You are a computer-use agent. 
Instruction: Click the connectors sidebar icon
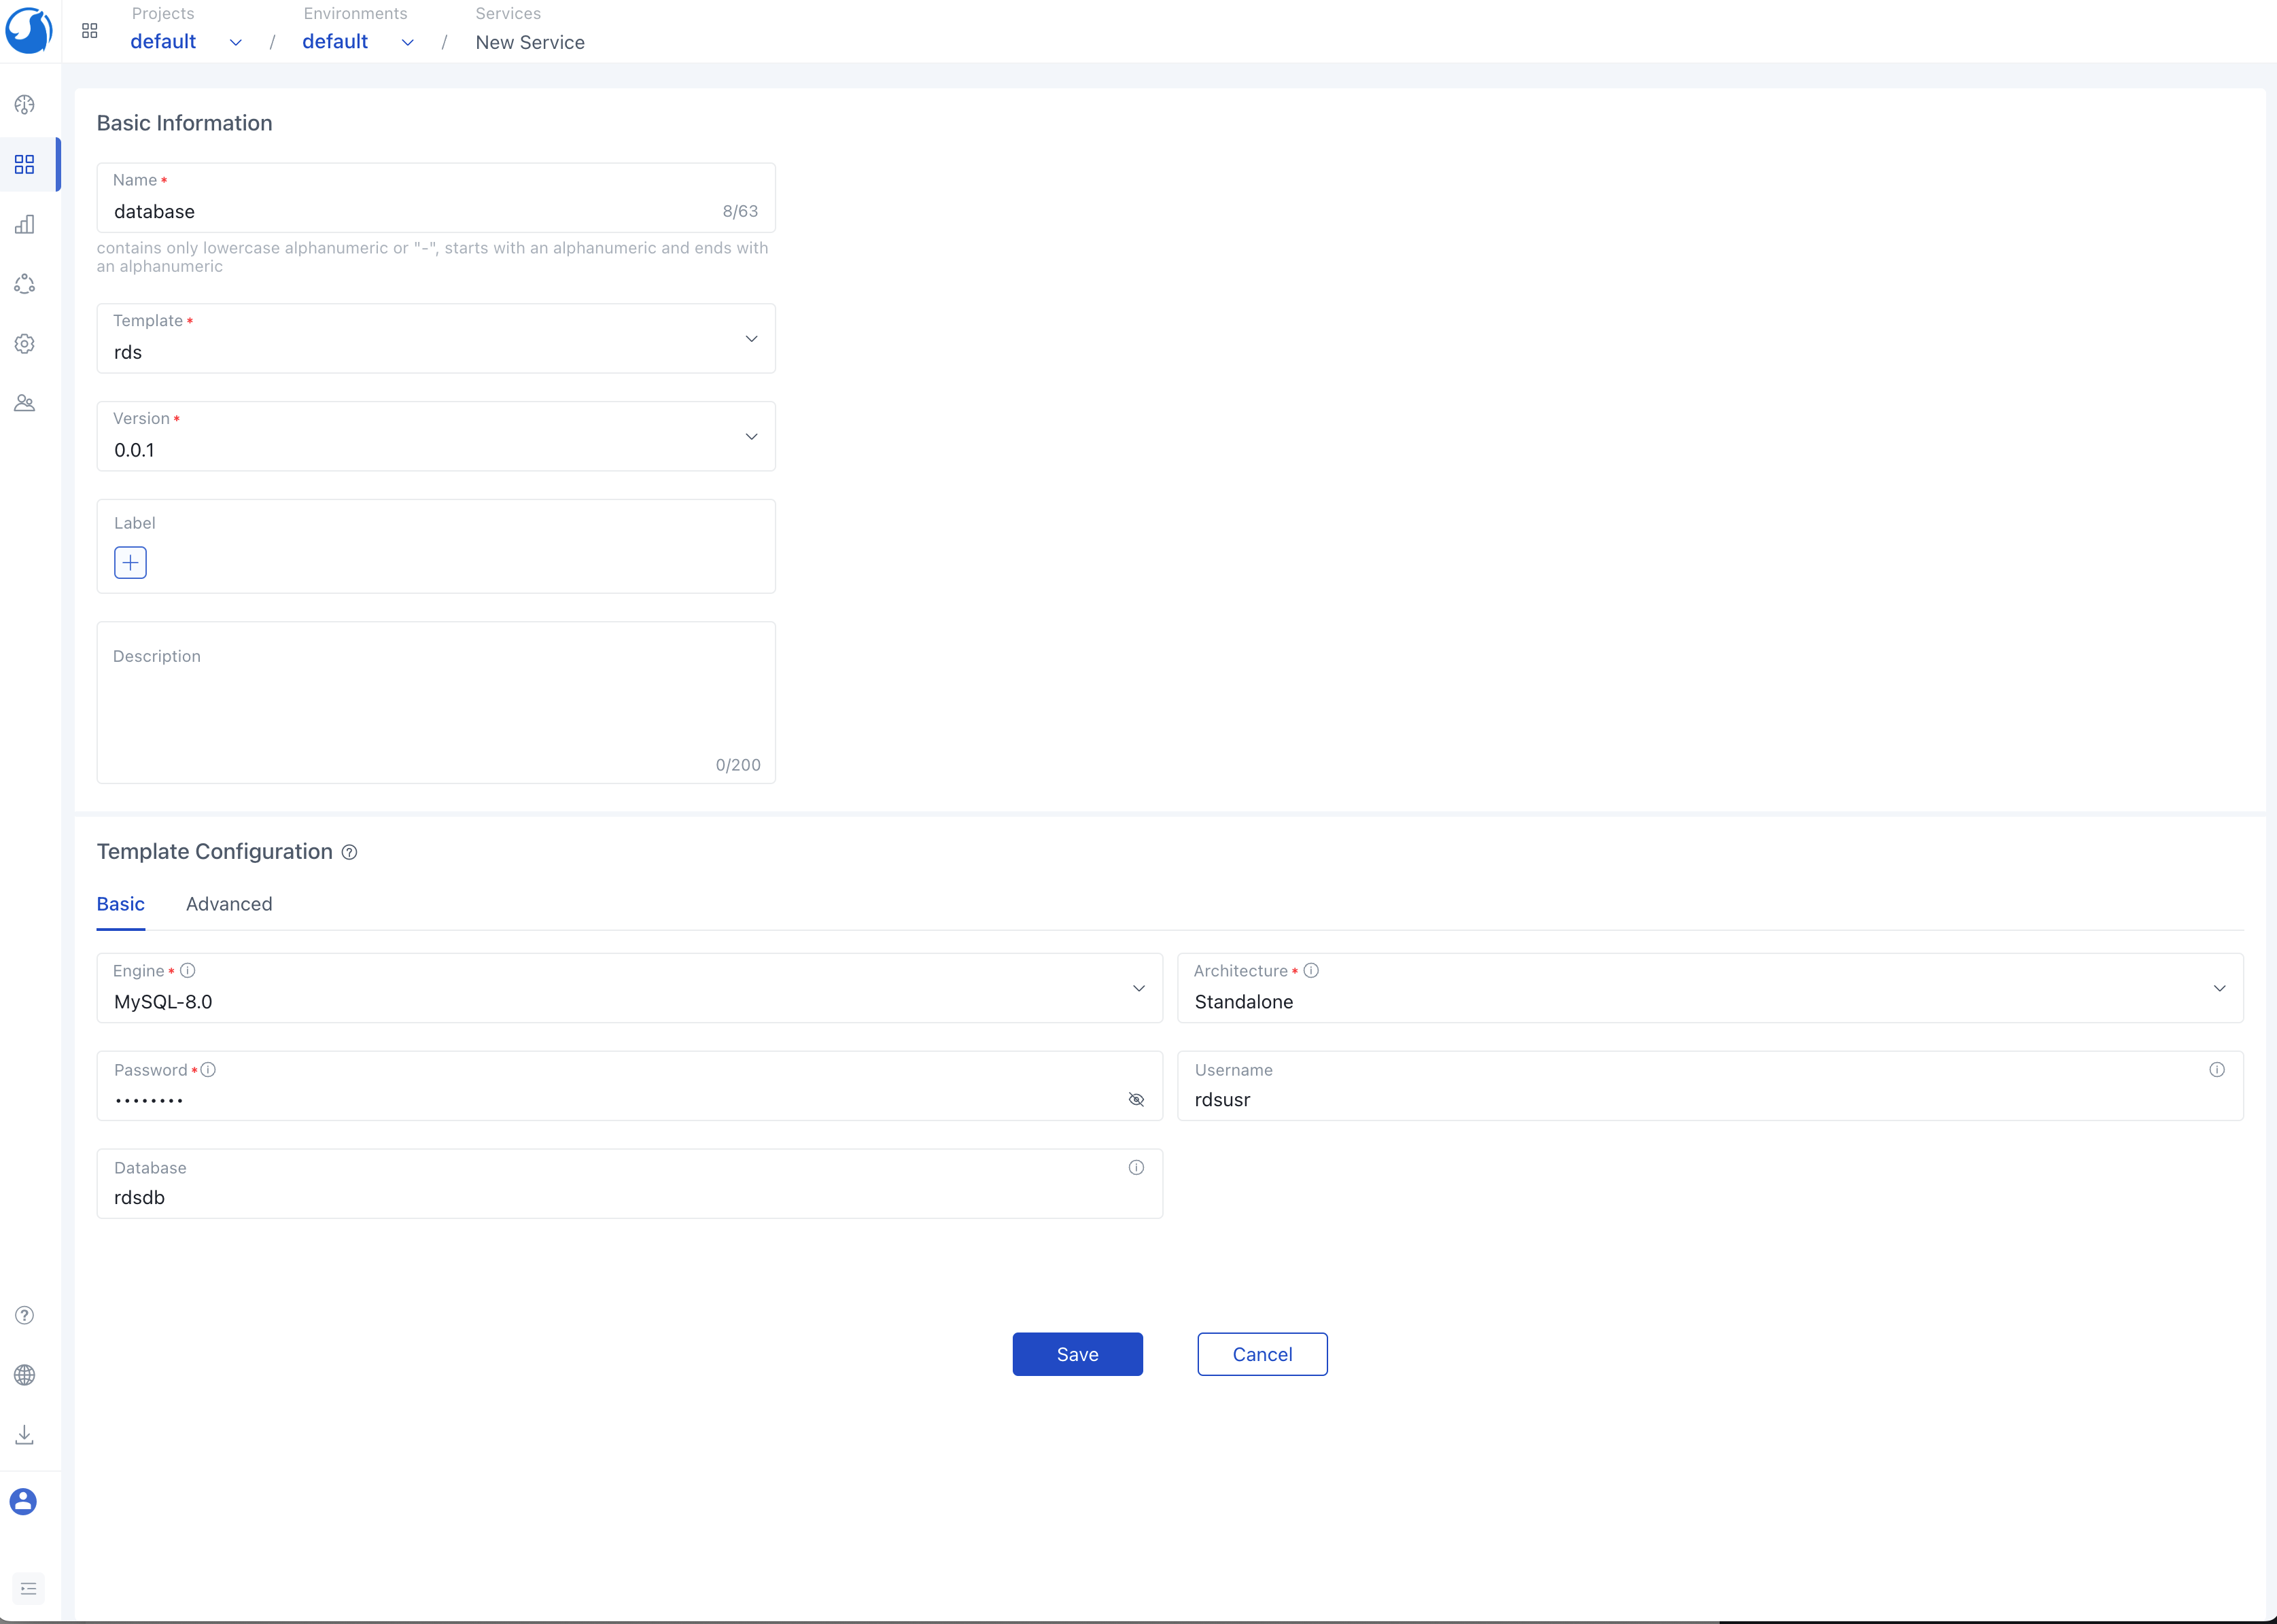[25, 284]
